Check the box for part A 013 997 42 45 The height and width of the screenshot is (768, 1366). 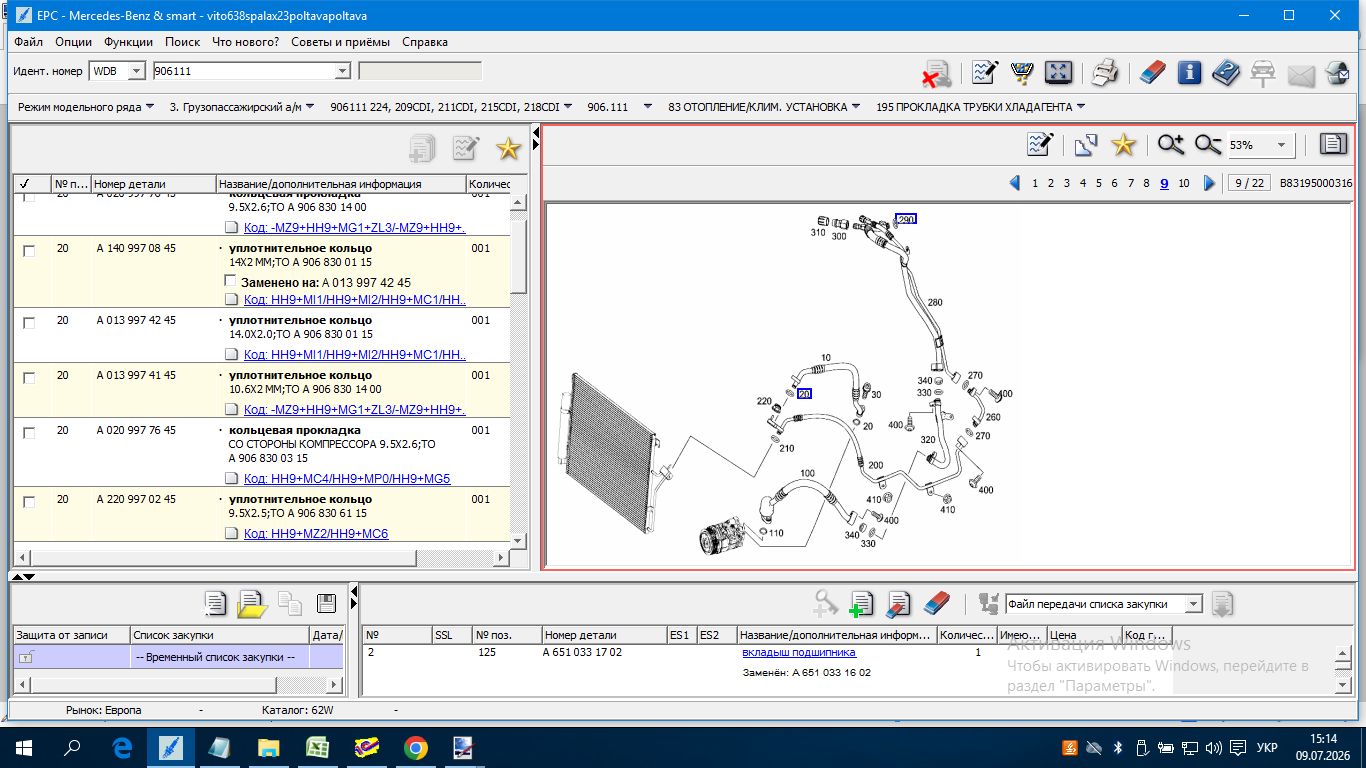click(29, 323)
